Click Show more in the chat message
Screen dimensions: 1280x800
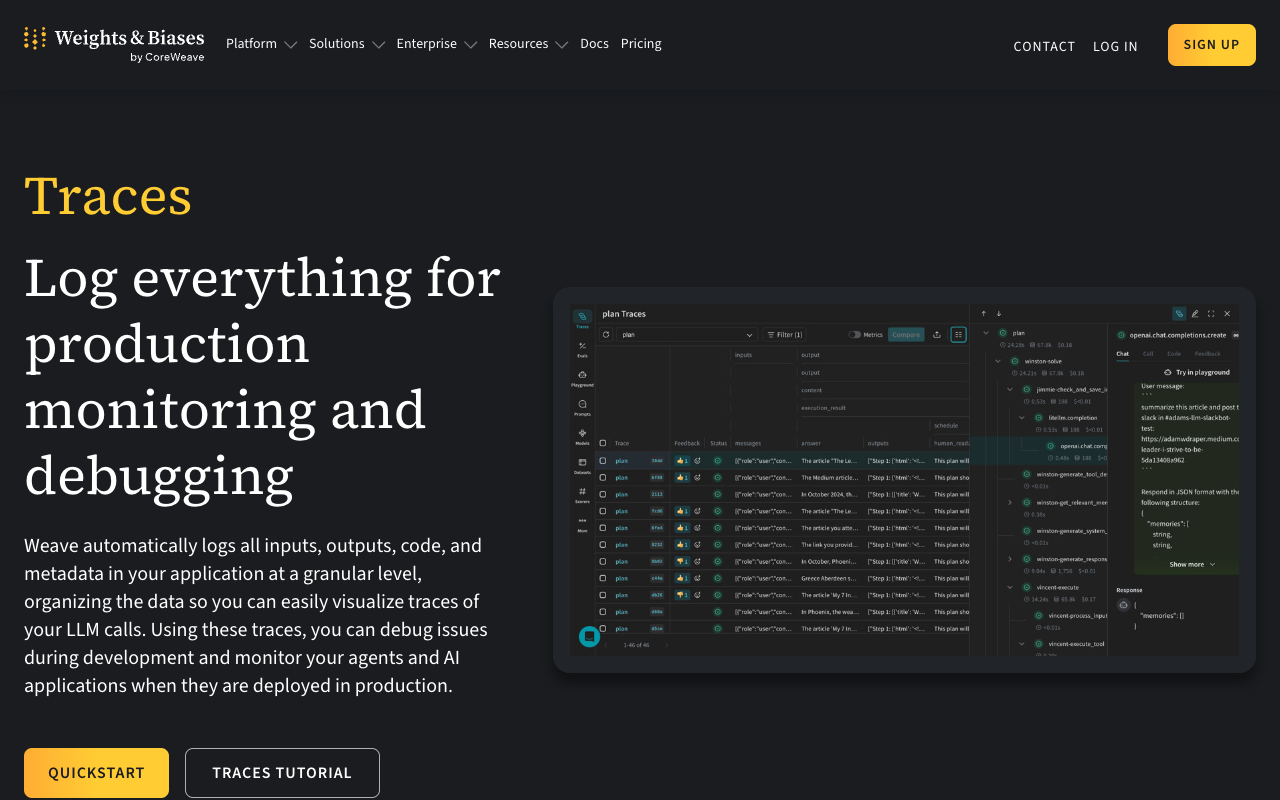[x=1192, y=564]
